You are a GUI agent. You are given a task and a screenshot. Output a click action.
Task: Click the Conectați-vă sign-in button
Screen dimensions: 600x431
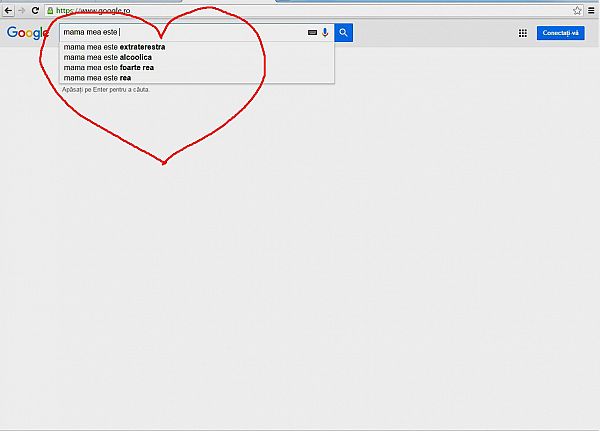coord(560,33)
